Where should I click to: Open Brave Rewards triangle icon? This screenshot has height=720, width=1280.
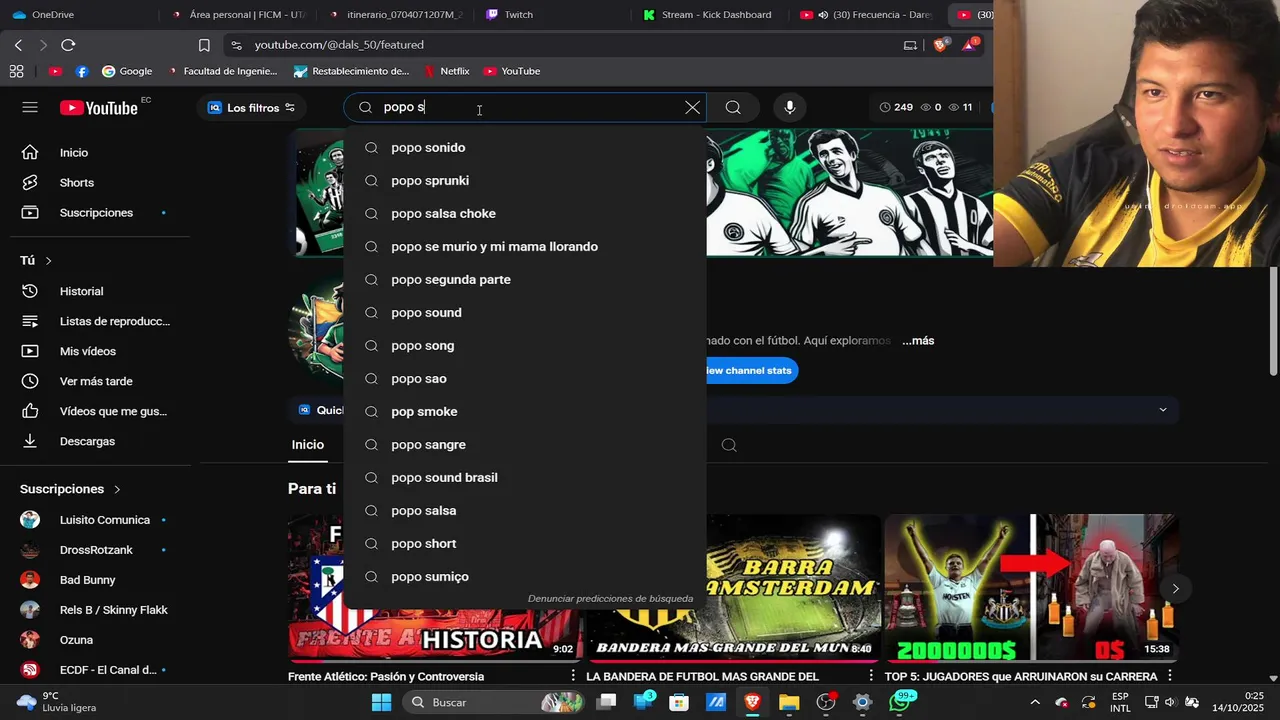(969, 45)
